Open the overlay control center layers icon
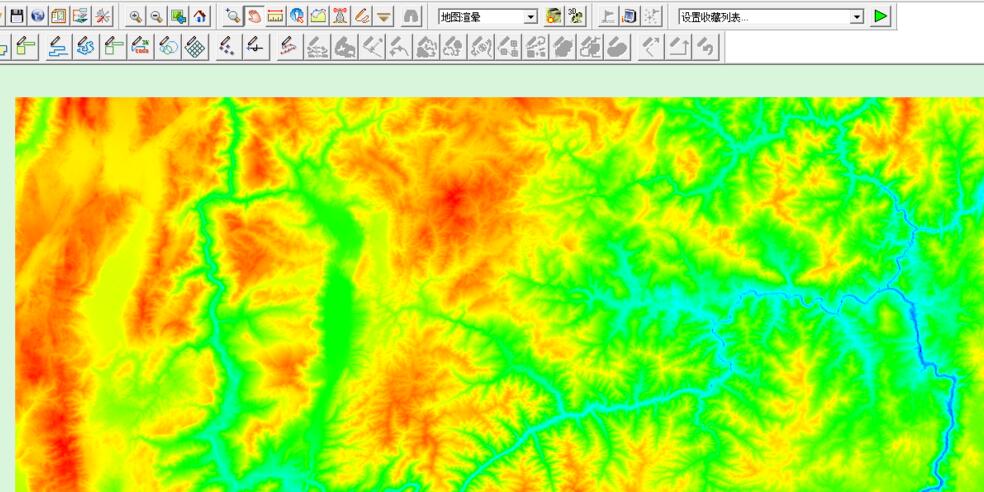Viewport: 984px width, 492px height. click(x=80, y=16)
